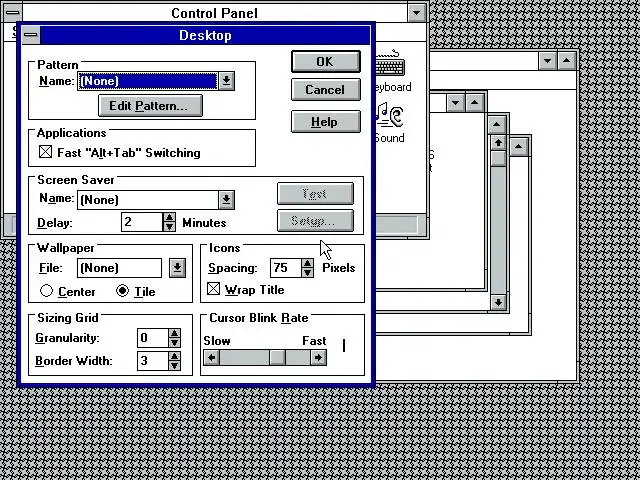Screen dimensions: 640x480
Task: Click the Screen Saver Delay value field
Action: [x=142, y=222]
